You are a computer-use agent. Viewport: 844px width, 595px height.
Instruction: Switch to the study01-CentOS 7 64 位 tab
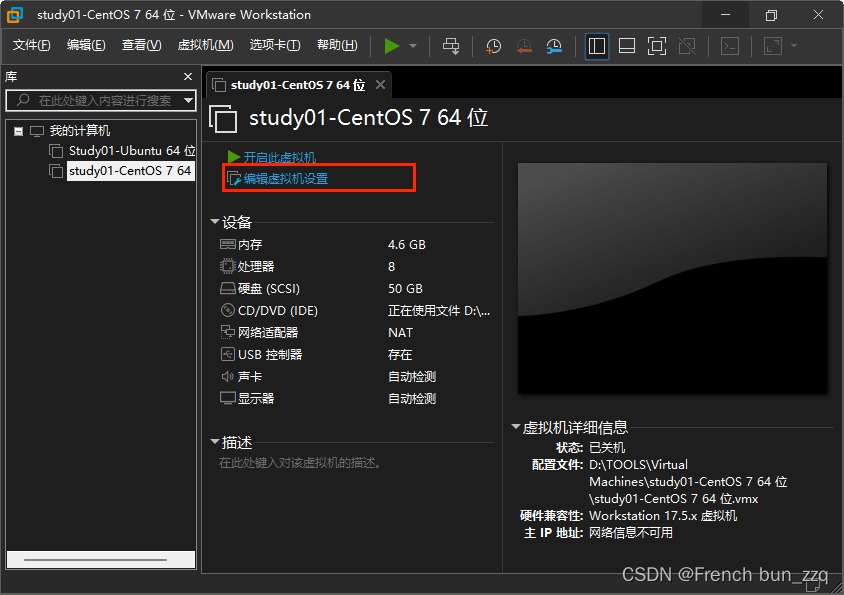pos(298,85)
